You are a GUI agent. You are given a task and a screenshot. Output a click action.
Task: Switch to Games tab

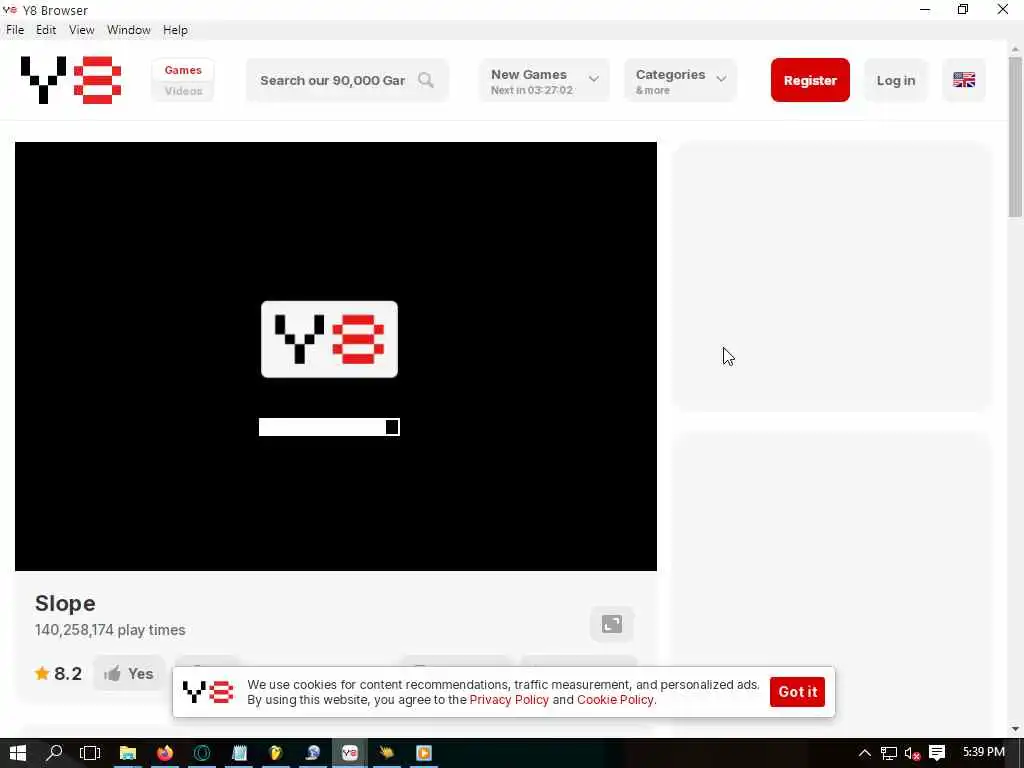183,70
